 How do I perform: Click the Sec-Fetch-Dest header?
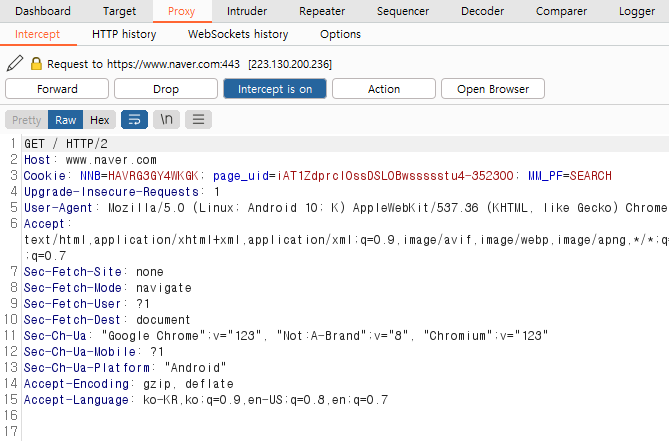tap(73, 320)
